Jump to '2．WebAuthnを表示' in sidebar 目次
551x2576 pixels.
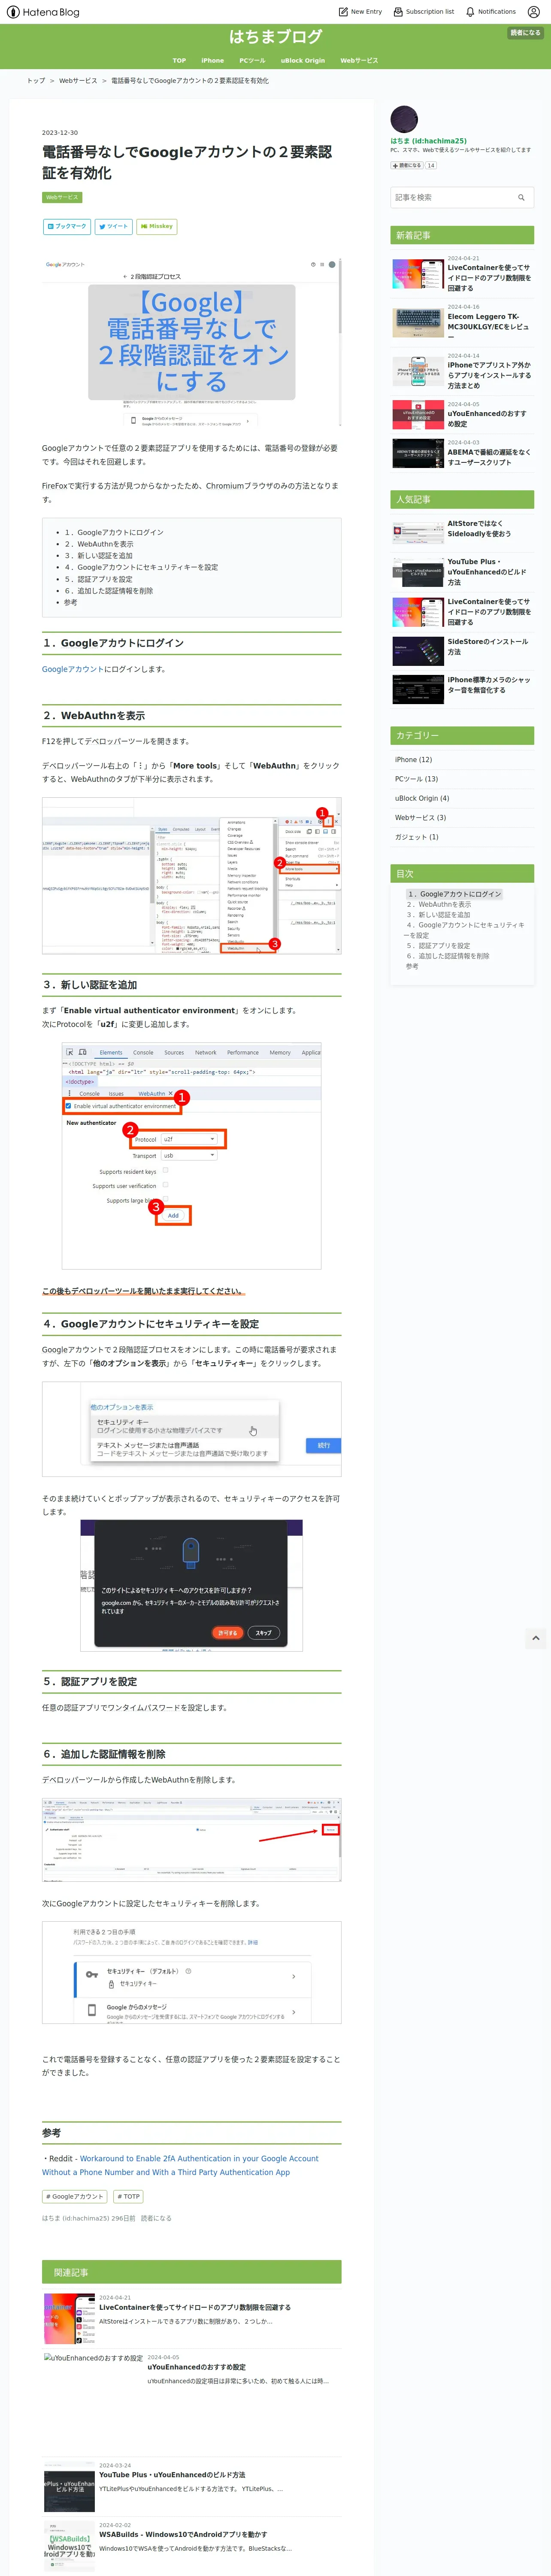438,904
